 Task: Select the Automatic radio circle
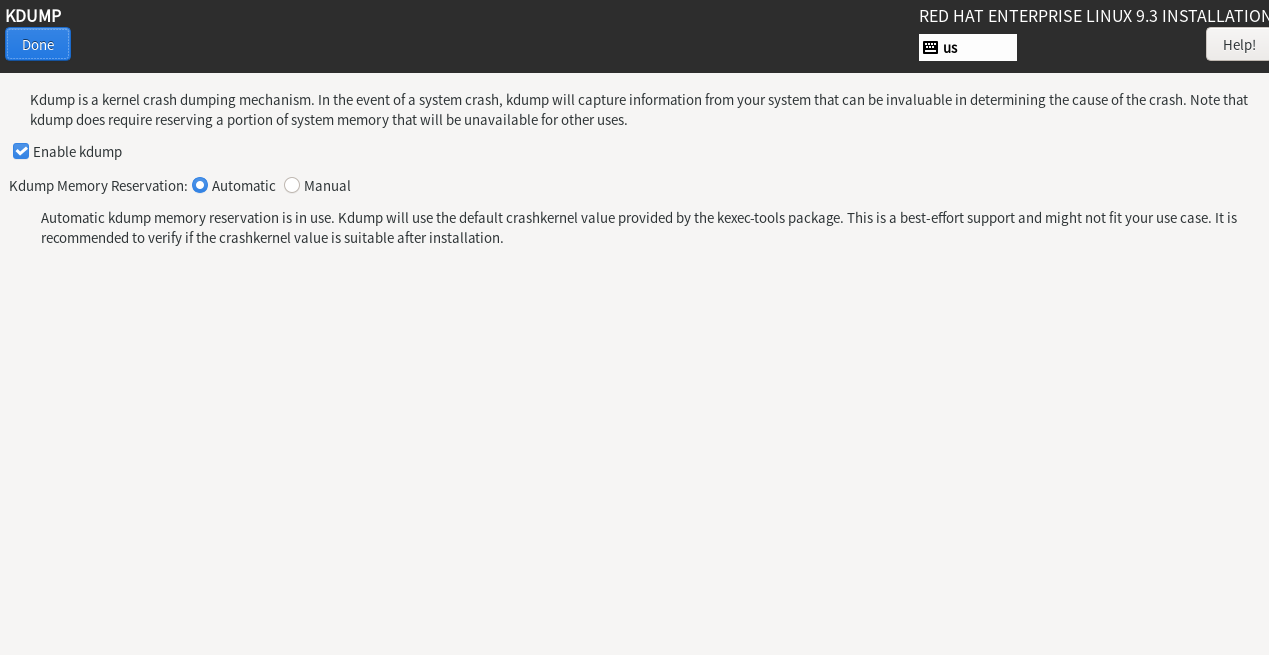200,185
